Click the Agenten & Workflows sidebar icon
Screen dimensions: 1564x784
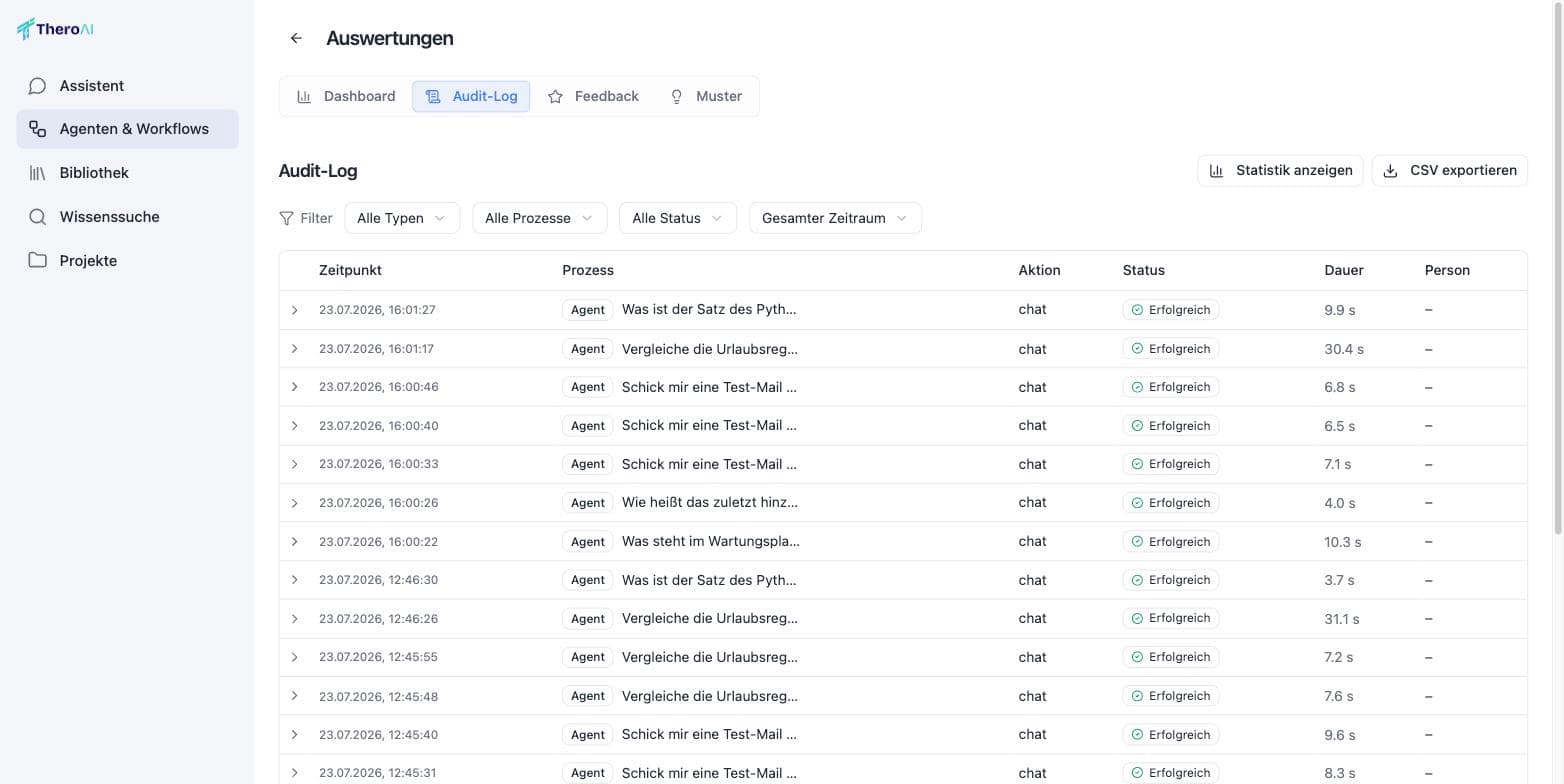point(37,129)
